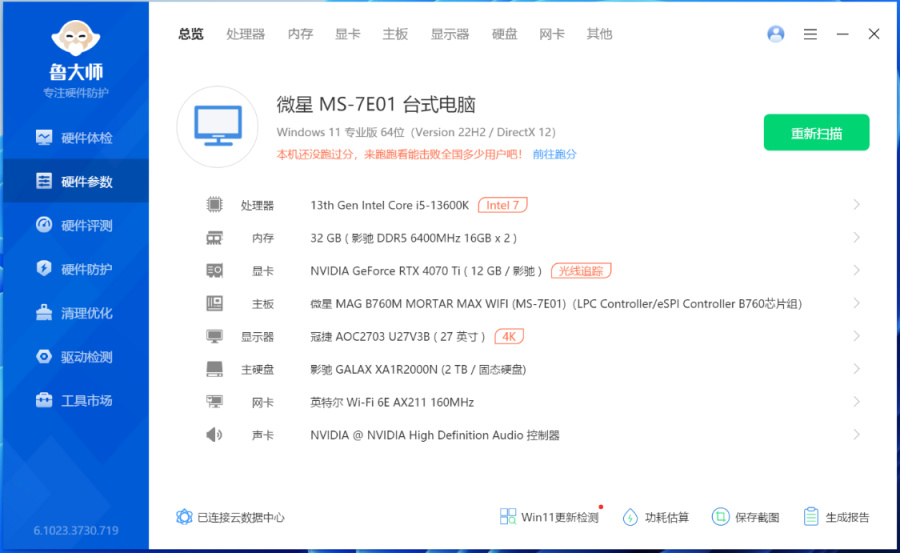Switch to the 主板 tab
This screenshot has width=900, height=553.
pos(395,34)
